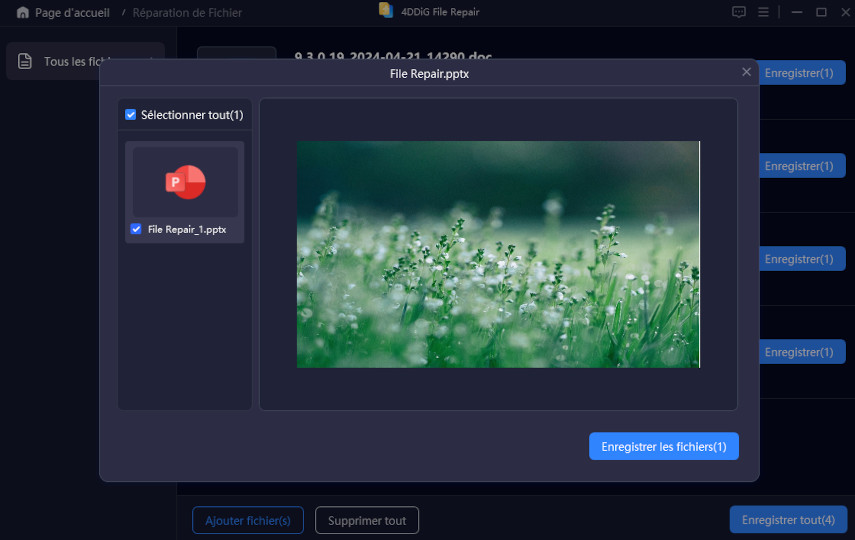Uncheck the File Repair_1.pptx checkbox
The height and width of the screenshot is (540, 855).
point(136,229)
